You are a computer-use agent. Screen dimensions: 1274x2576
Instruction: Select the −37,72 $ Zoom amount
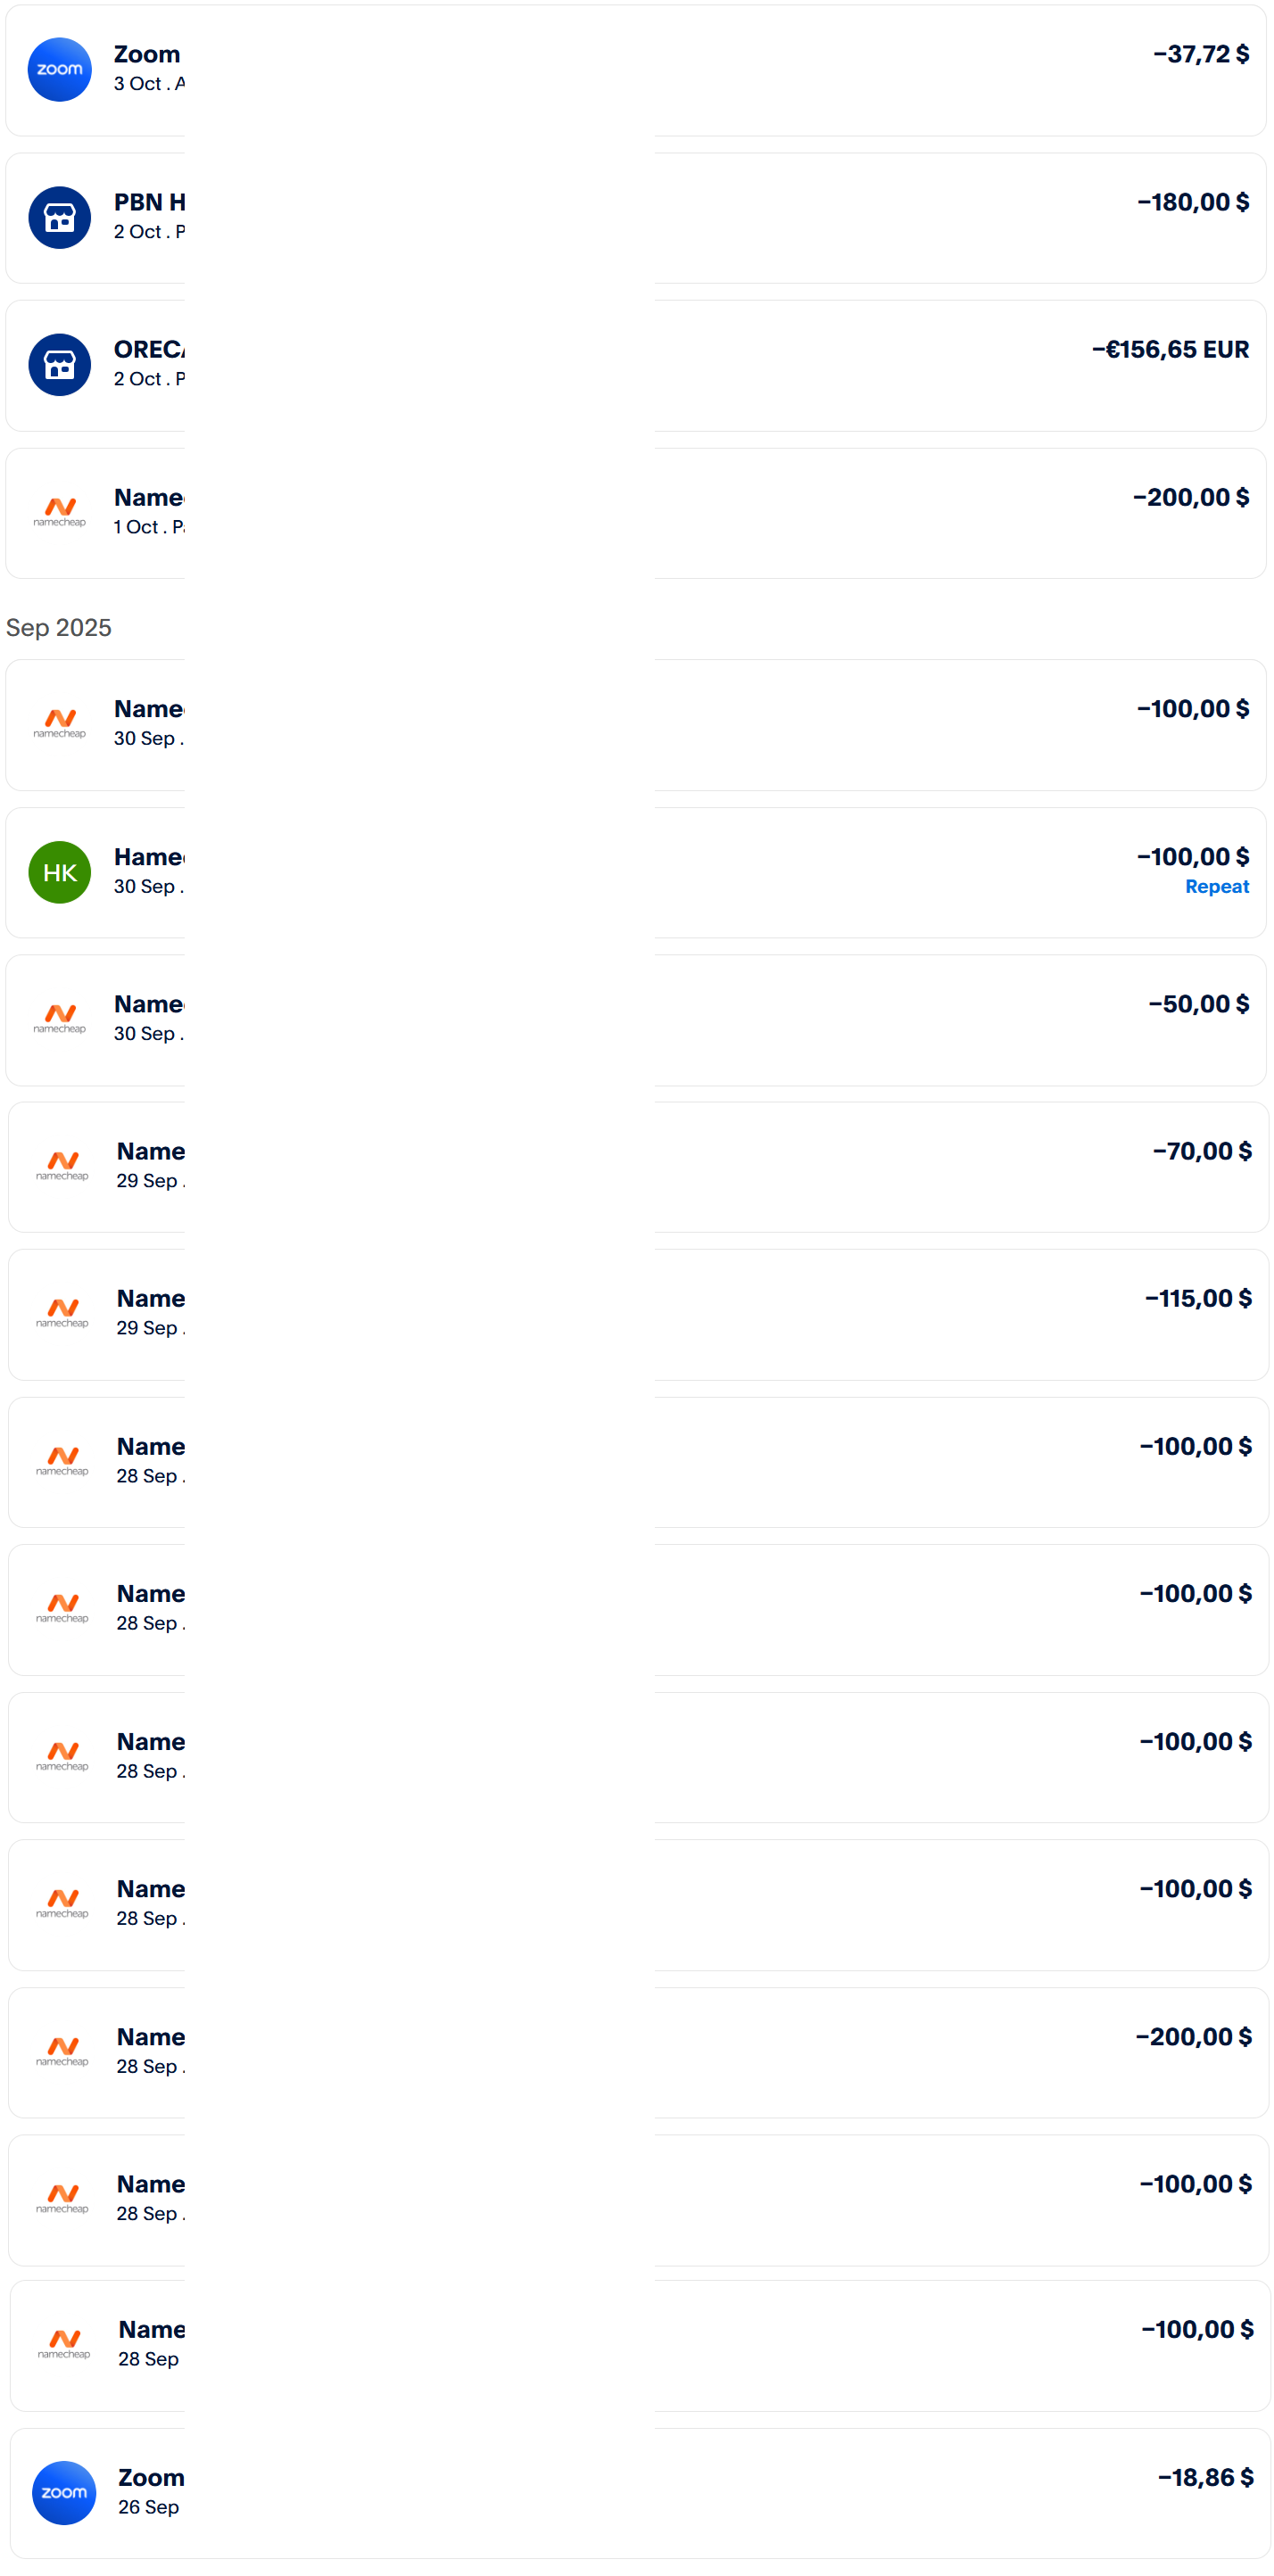coord(1200,55)
